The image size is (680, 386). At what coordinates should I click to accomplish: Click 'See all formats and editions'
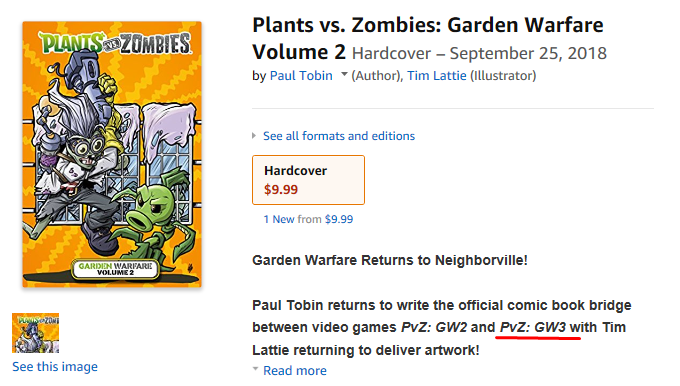pyautogui.click(x=339, y=136)
